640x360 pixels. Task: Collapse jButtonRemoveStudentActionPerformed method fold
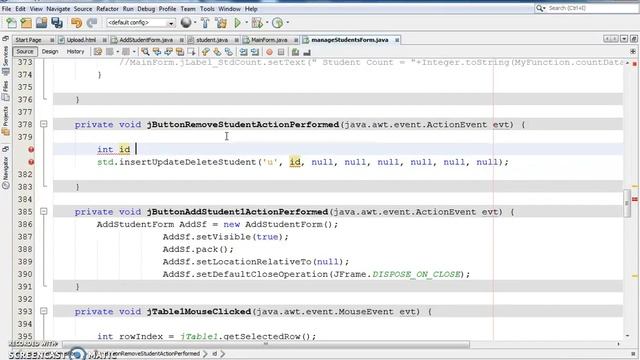pos(44,124)
